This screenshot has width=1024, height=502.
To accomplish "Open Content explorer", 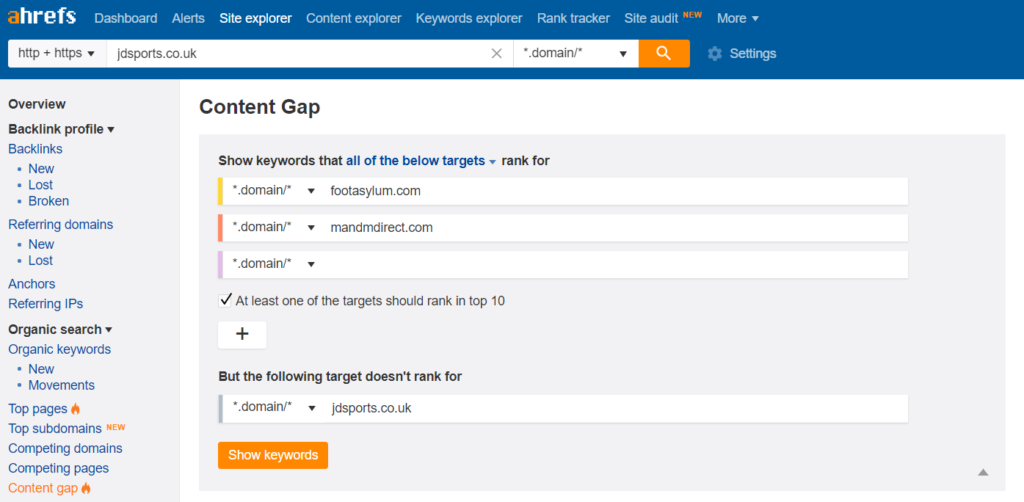I will click(353, 18).
